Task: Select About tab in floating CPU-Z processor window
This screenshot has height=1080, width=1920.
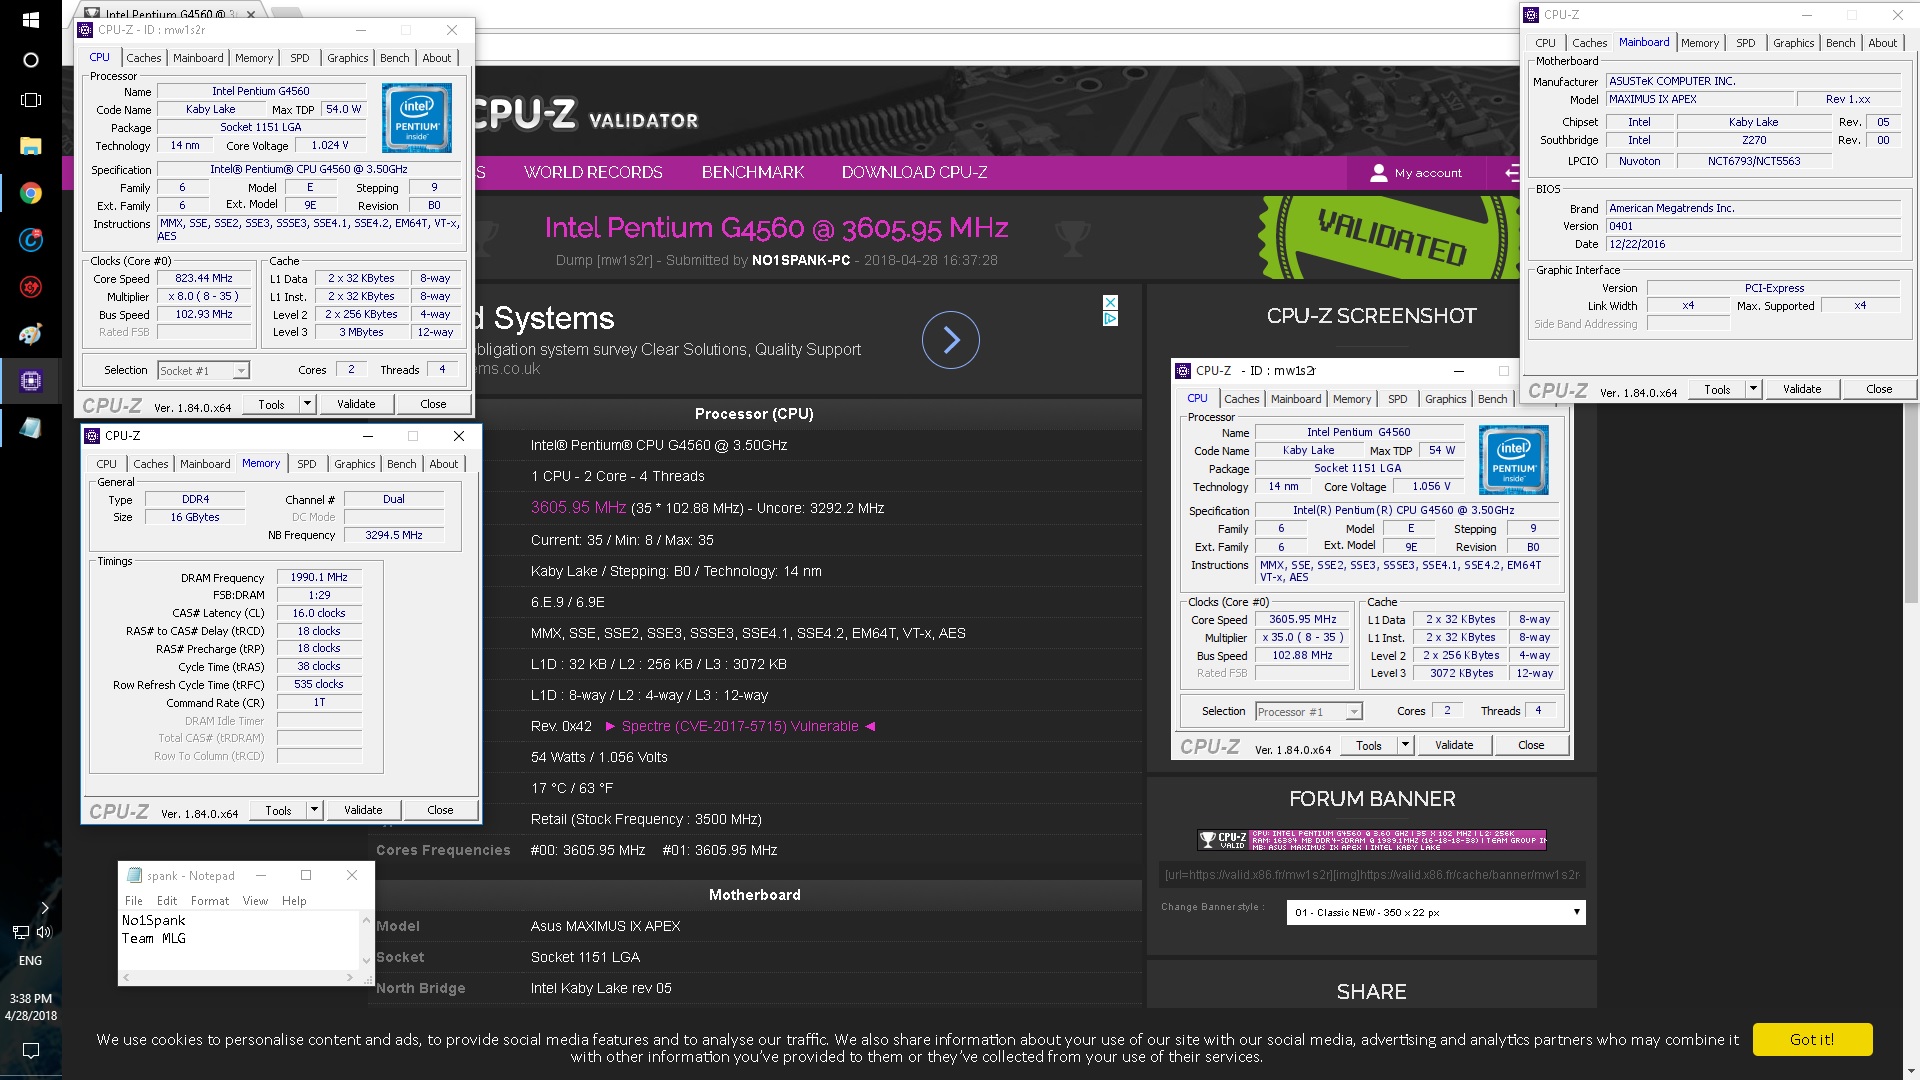Action: (436, 58)
